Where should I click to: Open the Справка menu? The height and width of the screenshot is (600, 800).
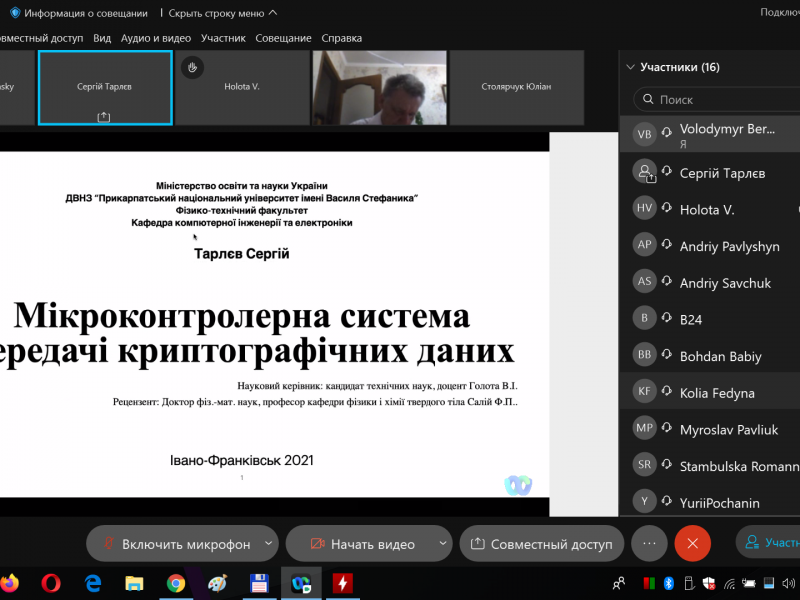(x=342, y=38)
